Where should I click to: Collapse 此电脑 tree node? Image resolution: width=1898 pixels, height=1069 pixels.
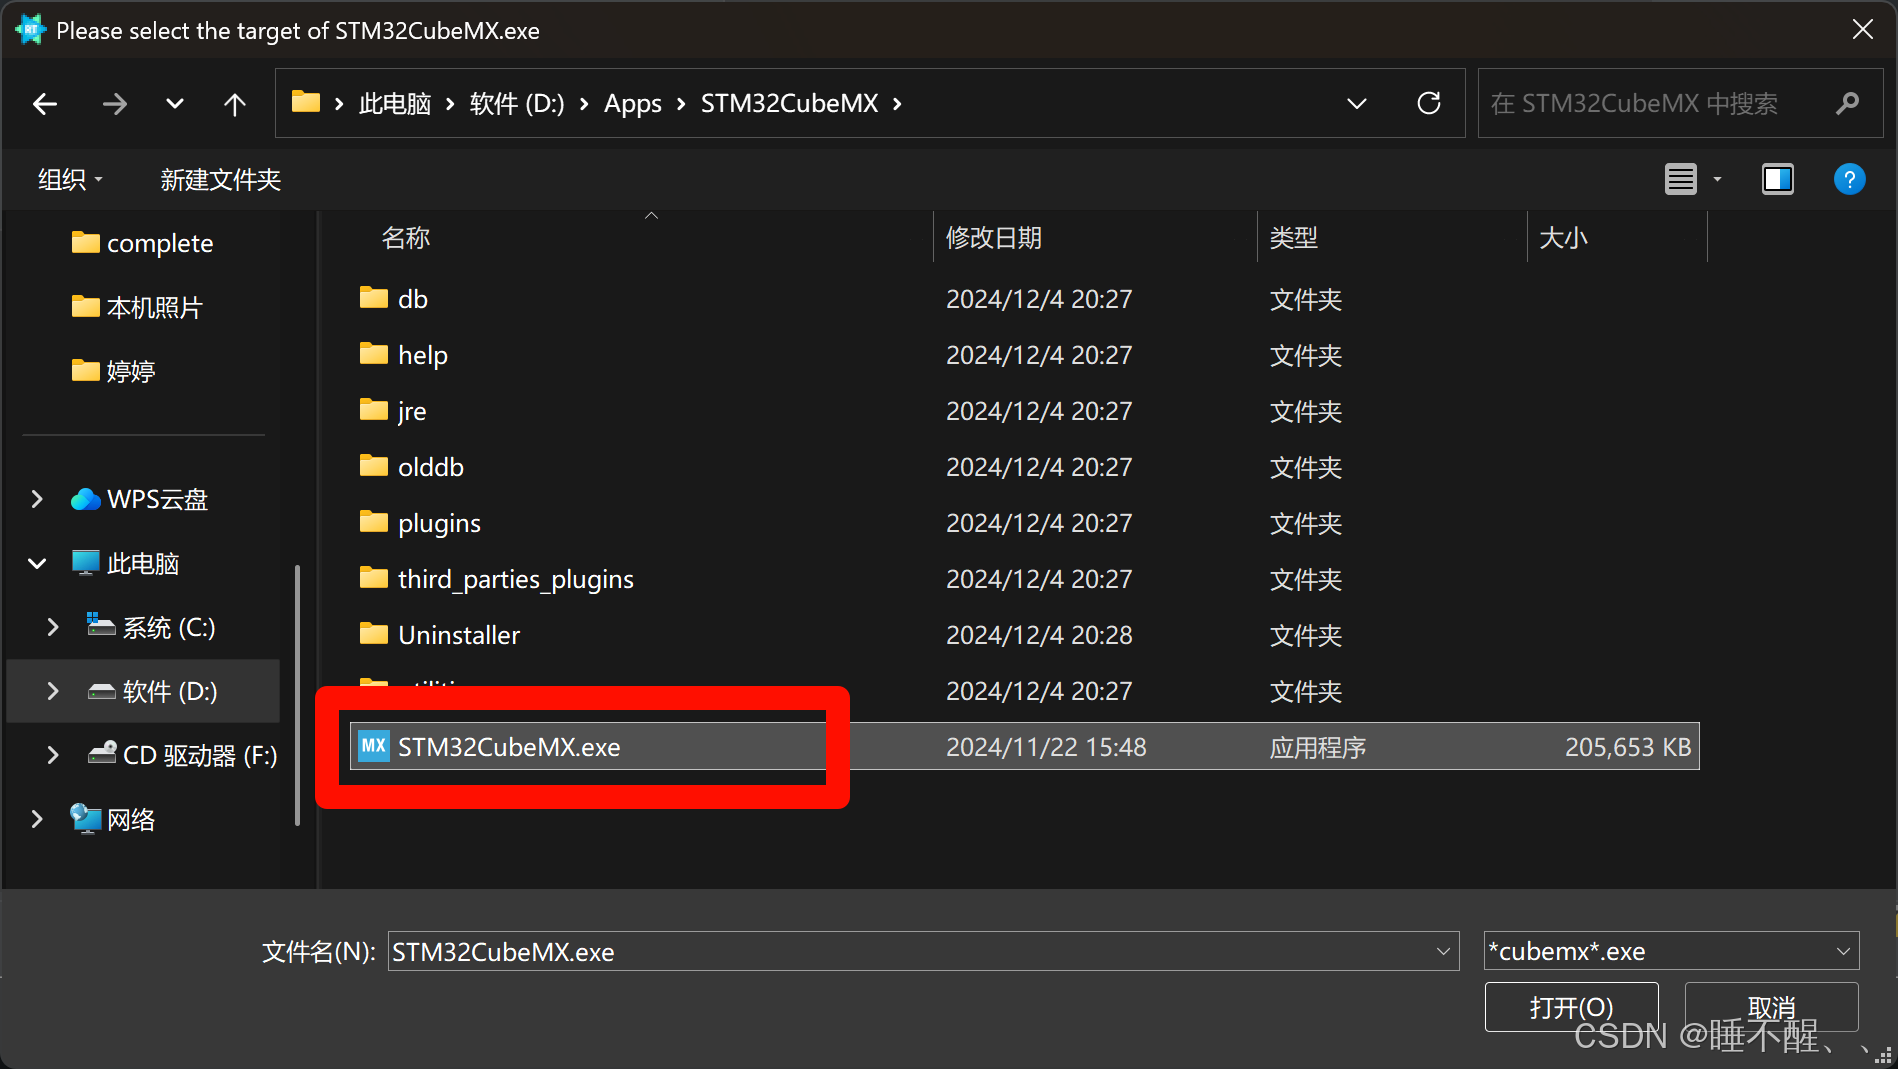[x=37, y=563]
